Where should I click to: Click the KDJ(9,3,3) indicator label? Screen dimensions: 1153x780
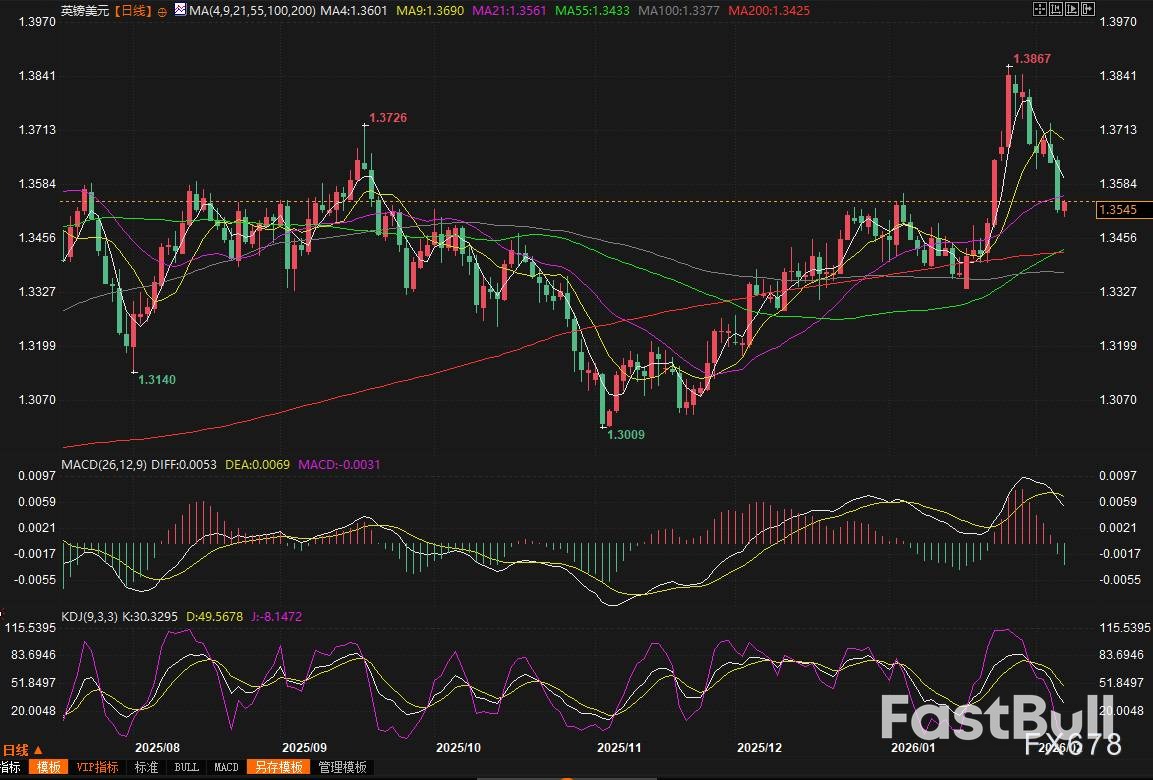point(91,617)
